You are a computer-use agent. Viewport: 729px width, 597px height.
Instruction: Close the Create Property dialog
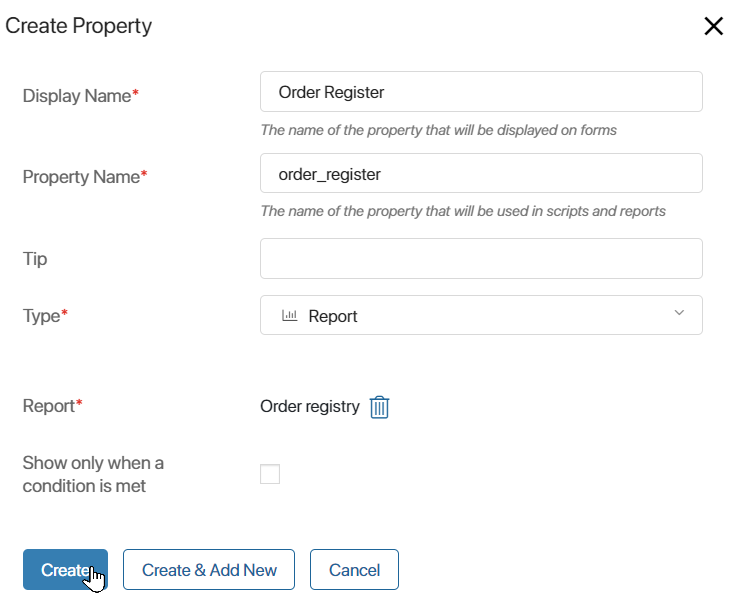pos(713,26)
